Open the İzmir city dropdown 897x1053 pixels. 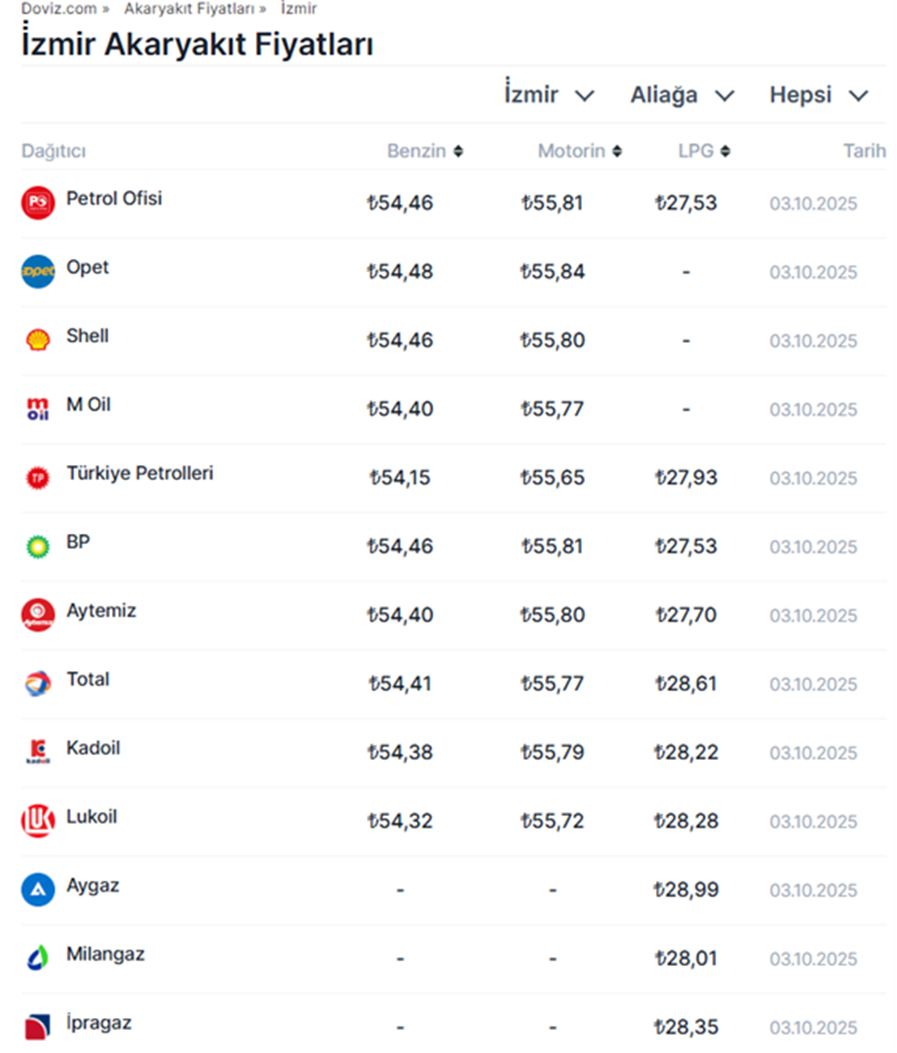pyautogui.click(x=549, y=96)
